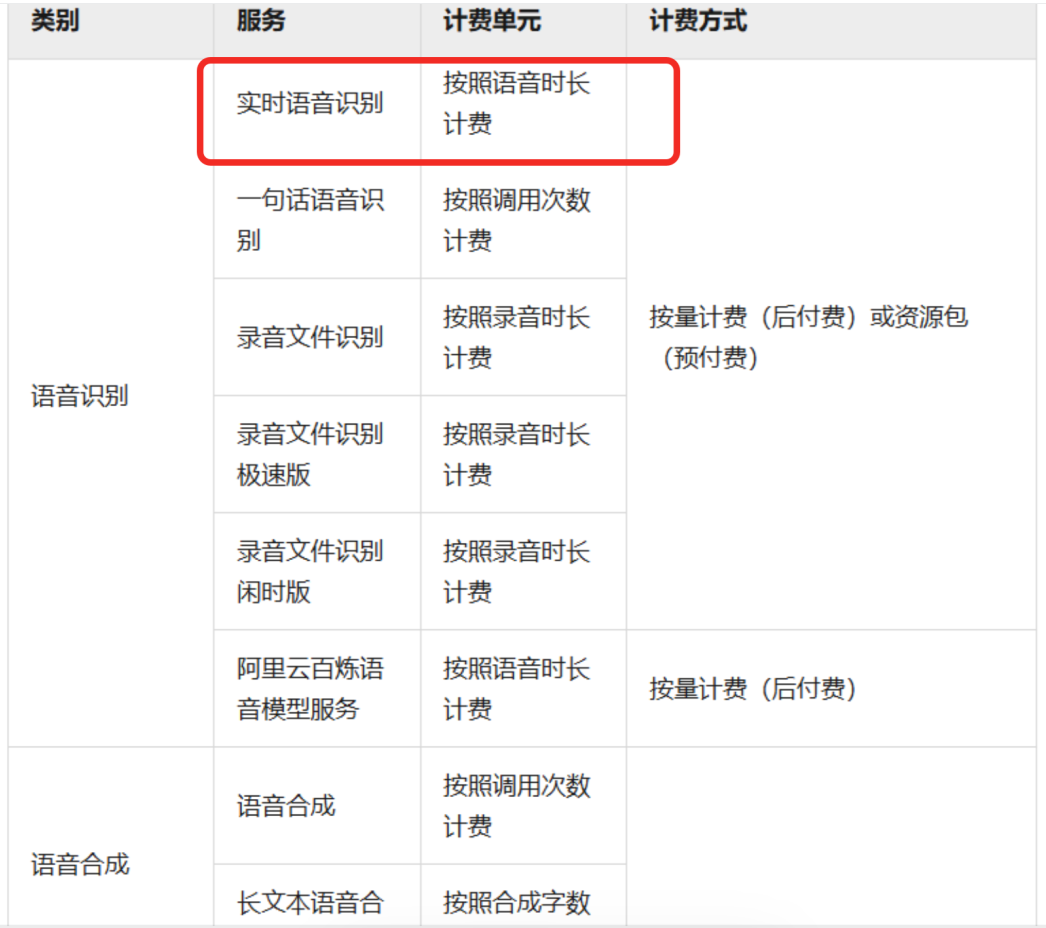Click the 服务 column header
This screenshot has width=1046, height=928.
pyautogui.click(x=261, y=21)
